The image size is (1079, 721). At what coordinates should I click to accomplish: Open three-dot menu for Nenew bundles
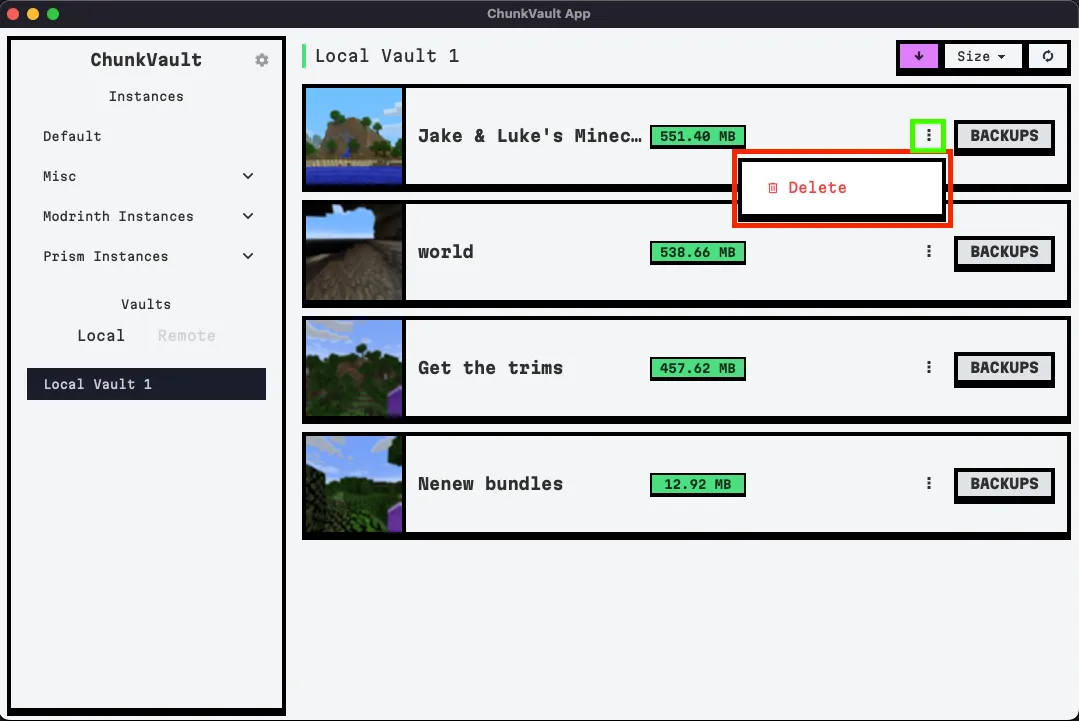coord(929,484)
